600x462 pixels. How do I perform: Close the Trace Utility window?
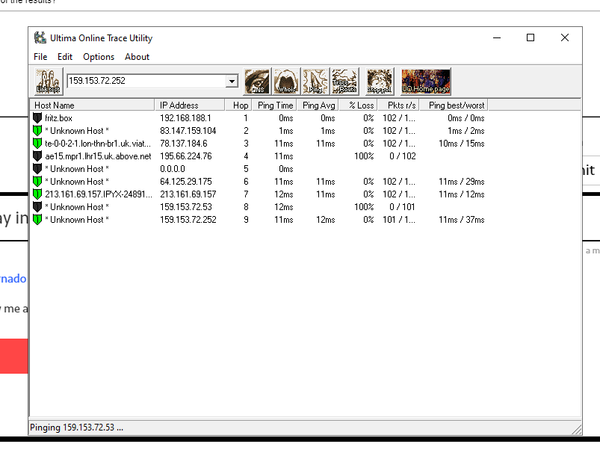point(564,38)
